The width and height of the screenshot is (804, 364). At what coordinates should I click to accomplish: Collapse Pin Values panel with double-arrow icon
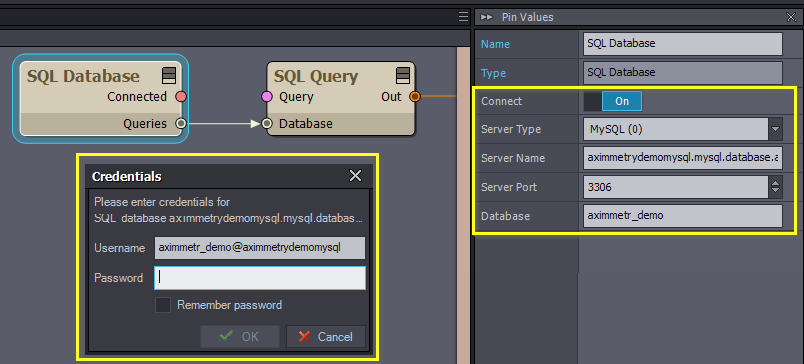[487, 17]
